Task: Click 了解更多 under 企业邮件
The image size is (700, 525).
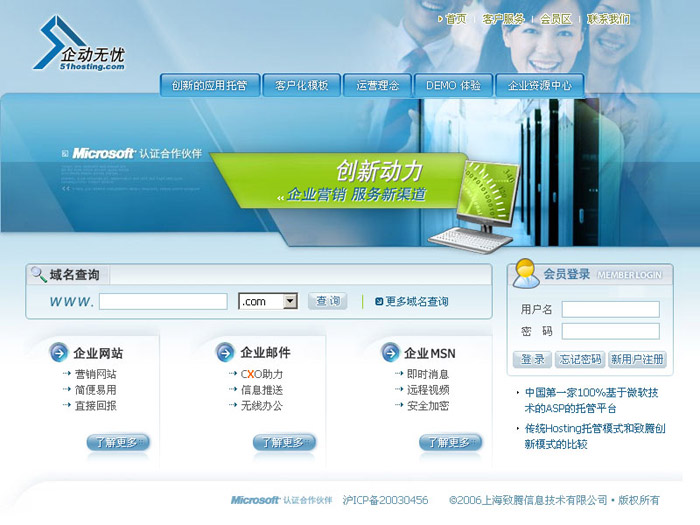Action: tap(284, 442)
